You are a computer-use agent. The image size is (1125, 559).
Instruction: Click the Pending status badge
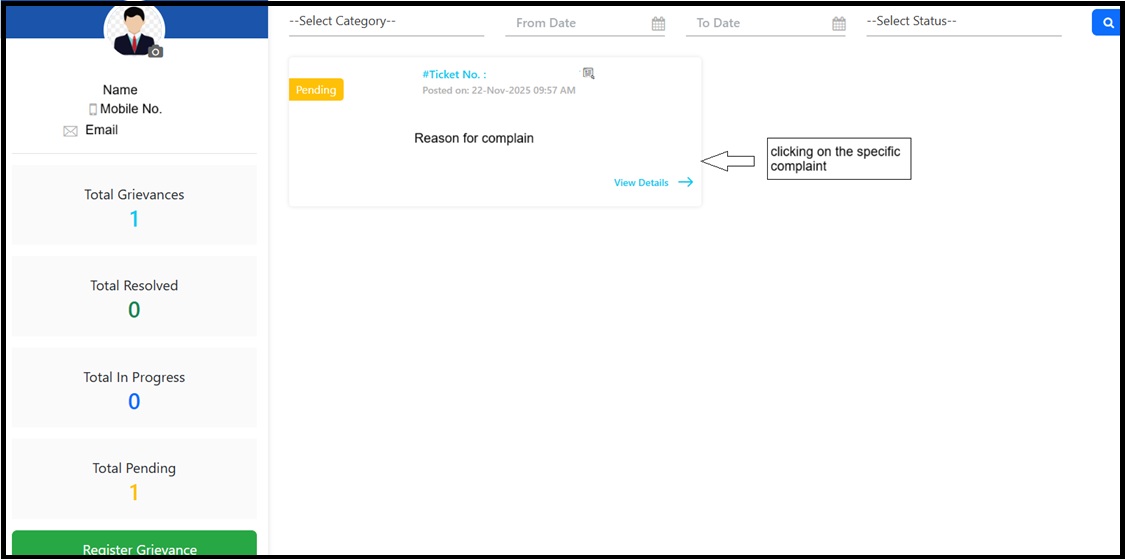click(316, 90)
